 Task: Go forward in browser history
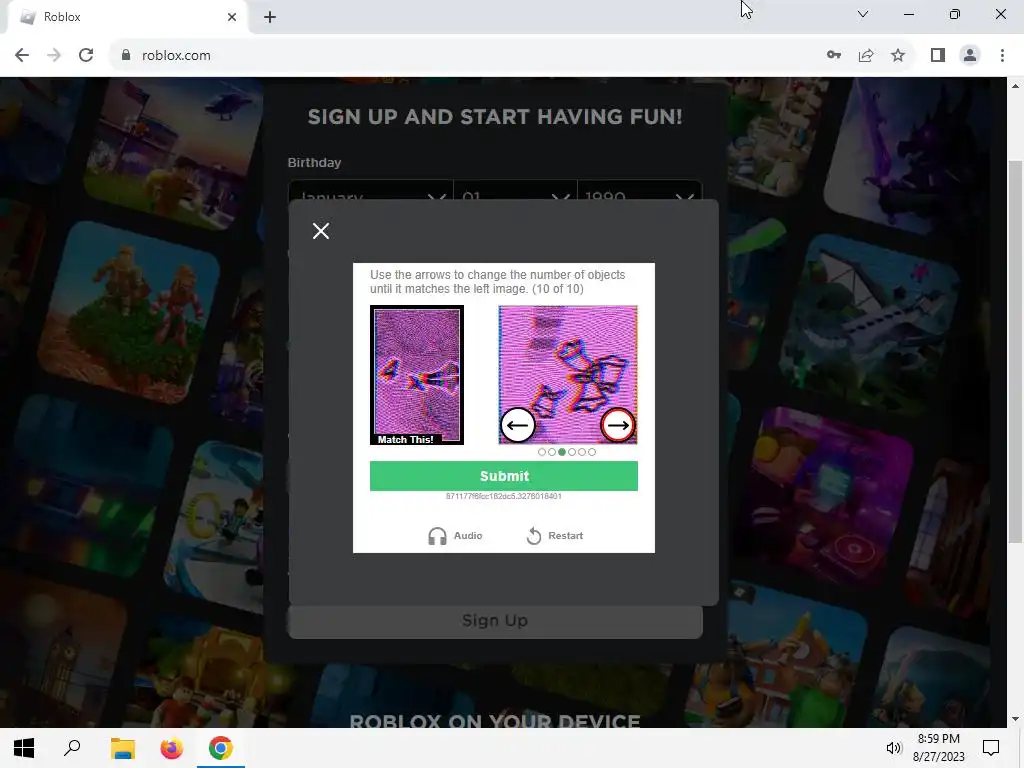[54, 56]
